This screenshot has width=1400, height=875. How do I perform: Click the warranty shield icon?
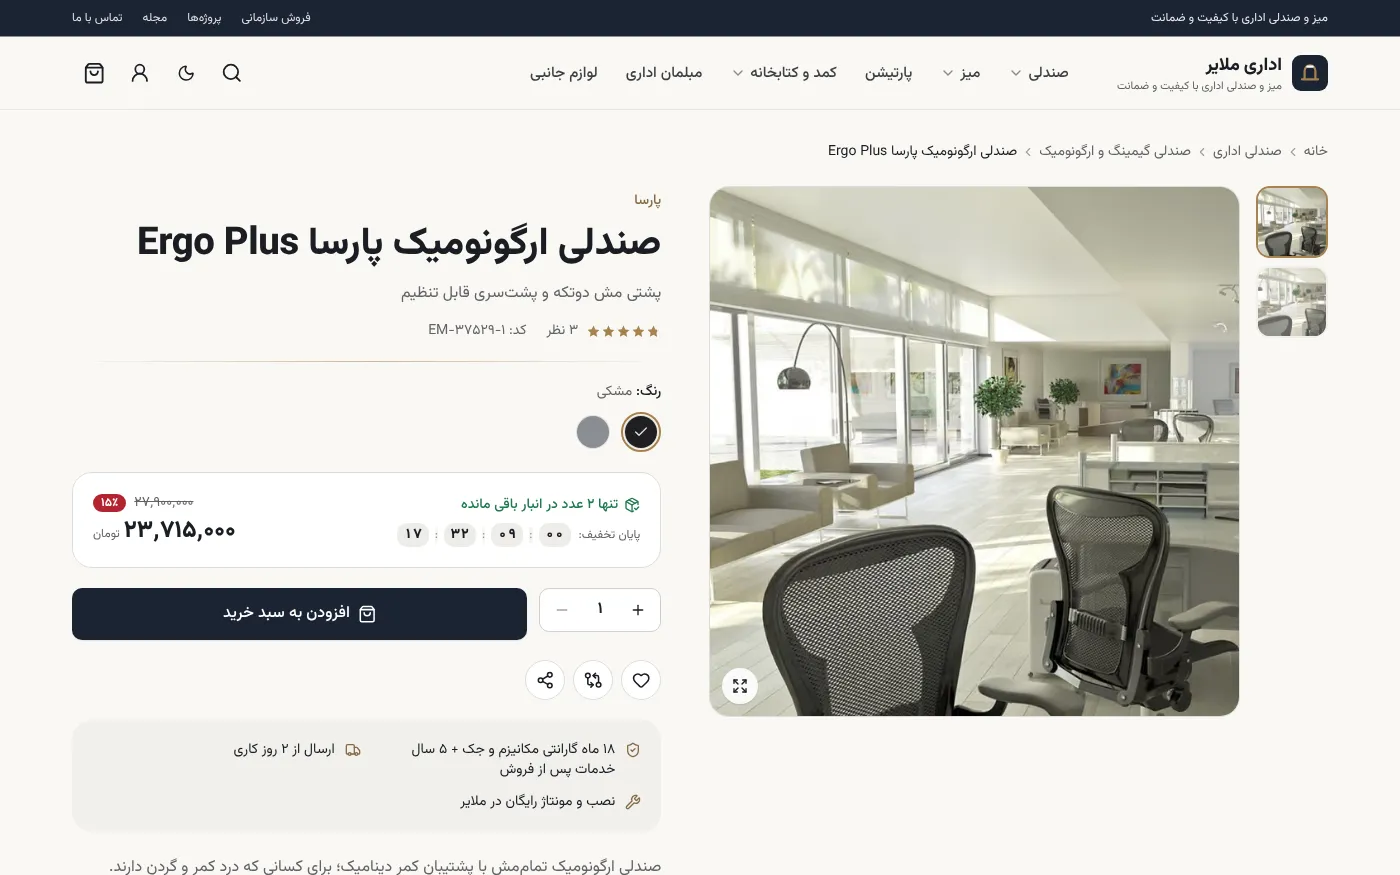click(633, 750)
